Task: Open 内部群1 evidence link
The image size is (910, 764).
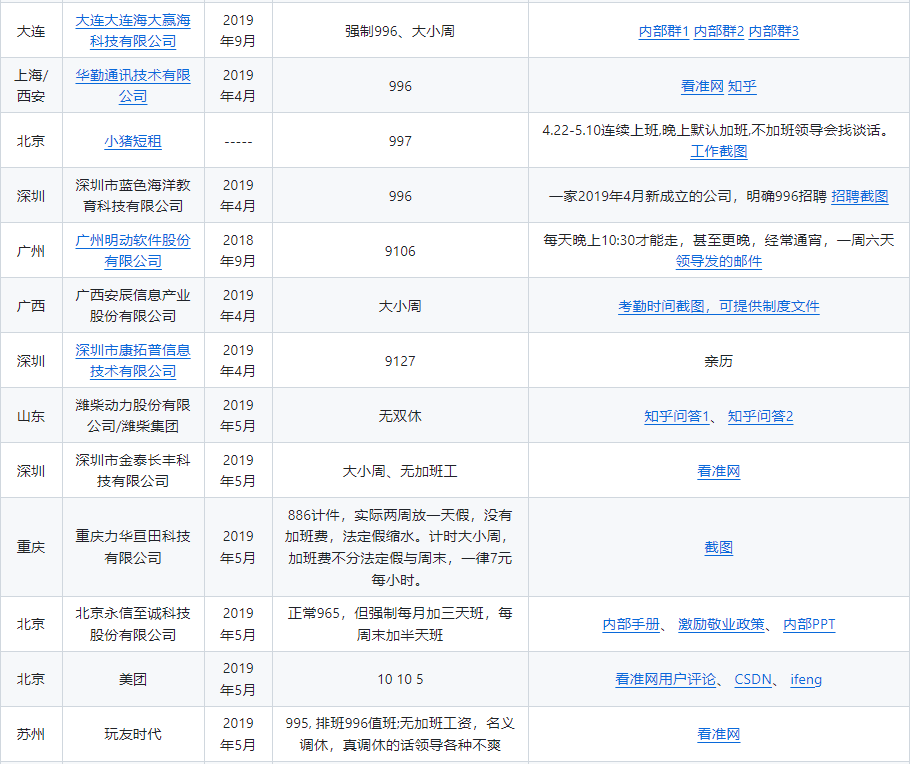Action: [x=663, y=31]
